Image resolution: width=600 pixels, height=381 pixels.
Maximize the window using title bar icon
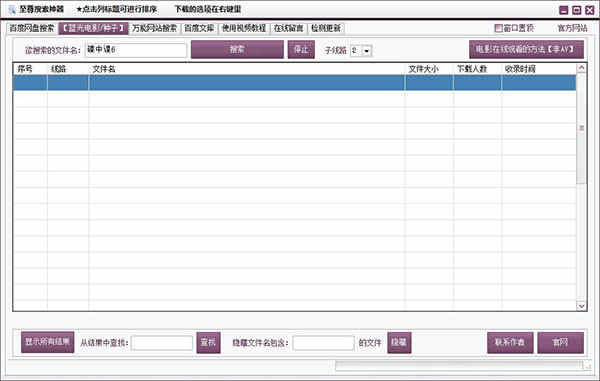coord(577,10)
